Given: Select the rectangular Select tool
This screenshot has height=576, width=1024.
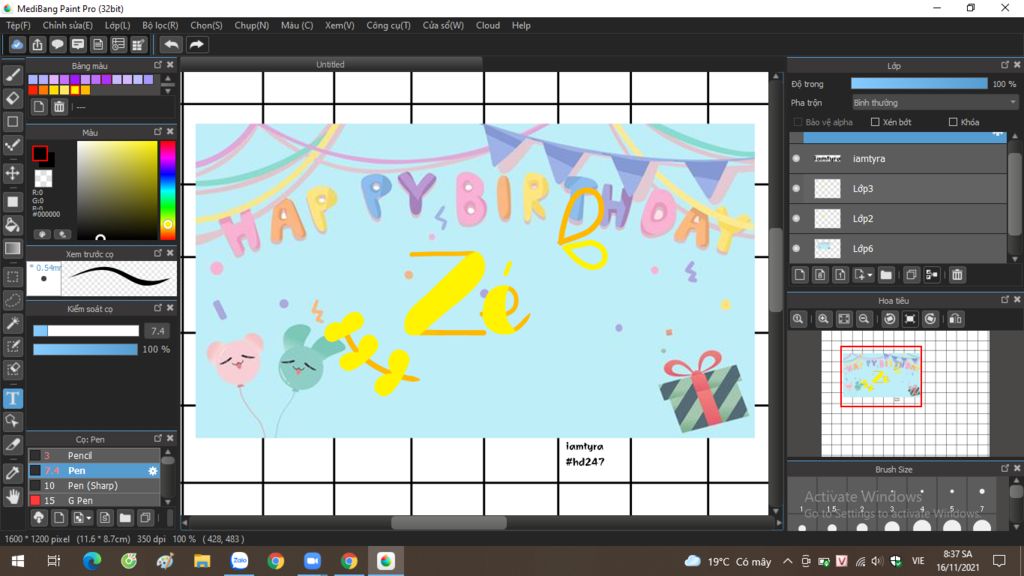Looking at the screenshot, I should tap(12, 277).
